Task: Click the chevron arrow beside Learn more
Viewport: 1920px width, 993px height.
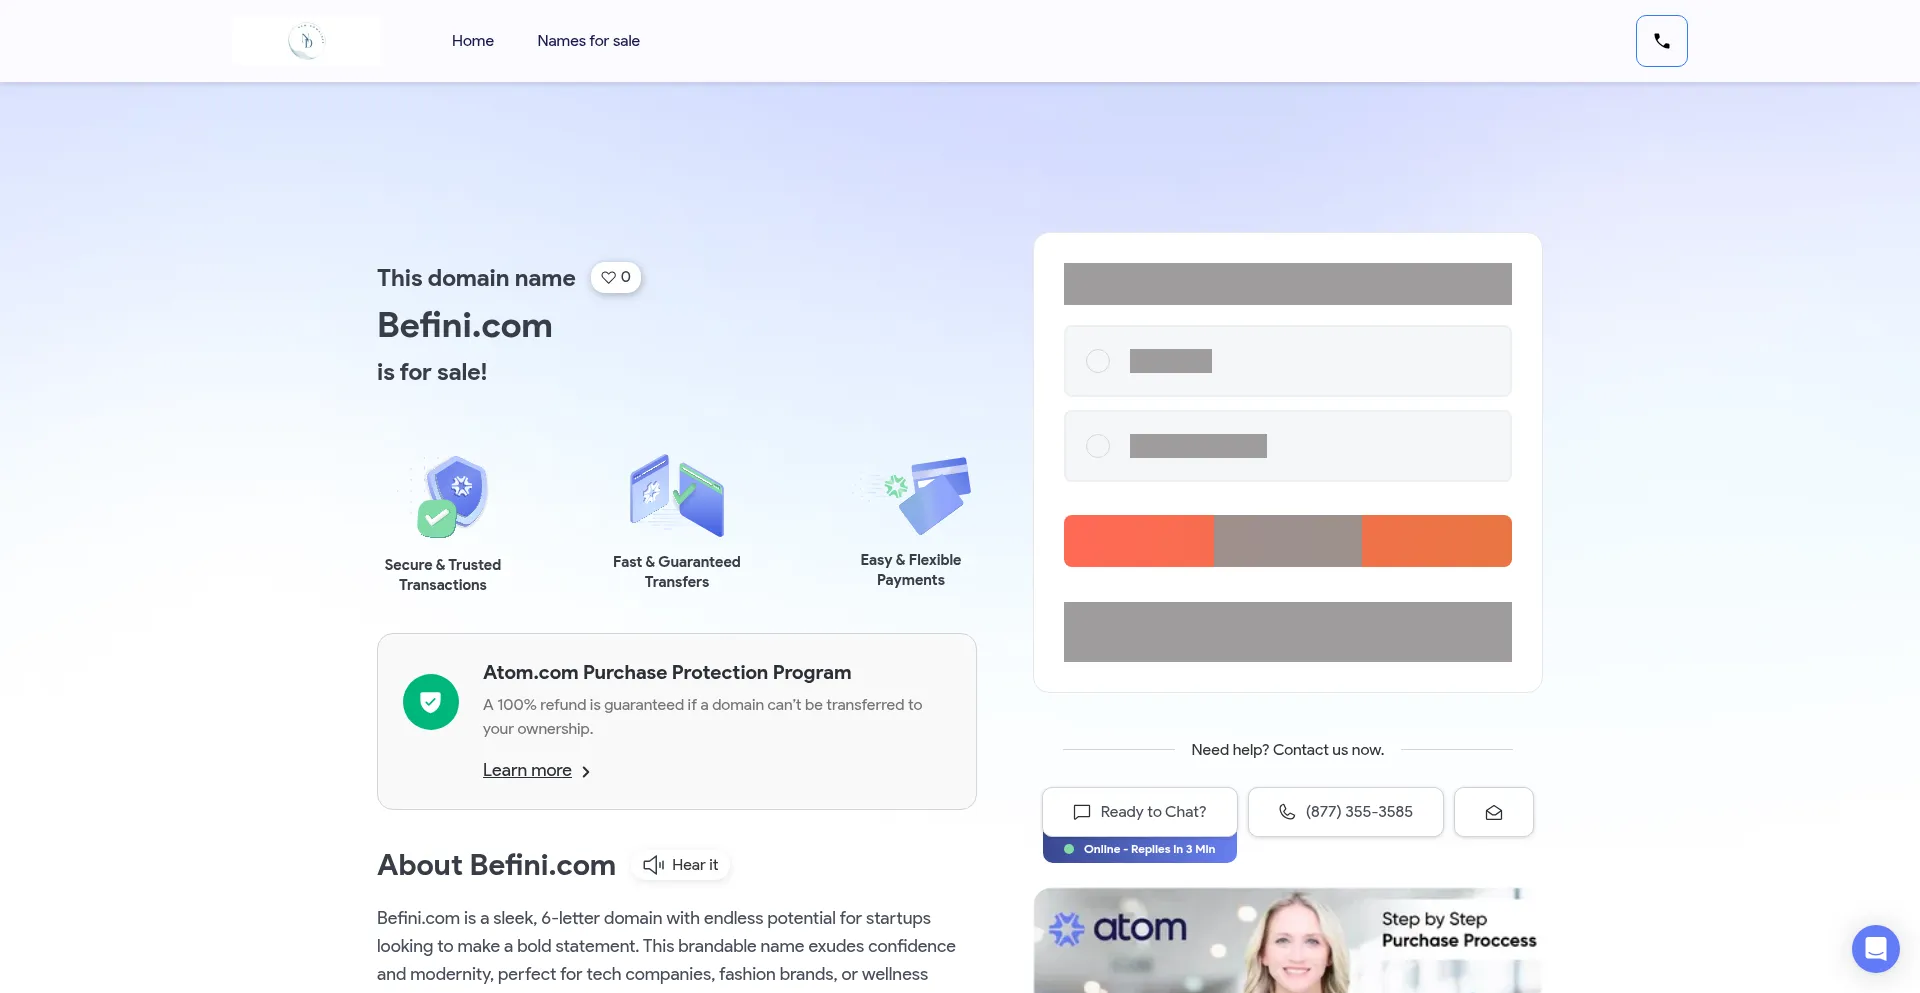Action: [586, 772]
